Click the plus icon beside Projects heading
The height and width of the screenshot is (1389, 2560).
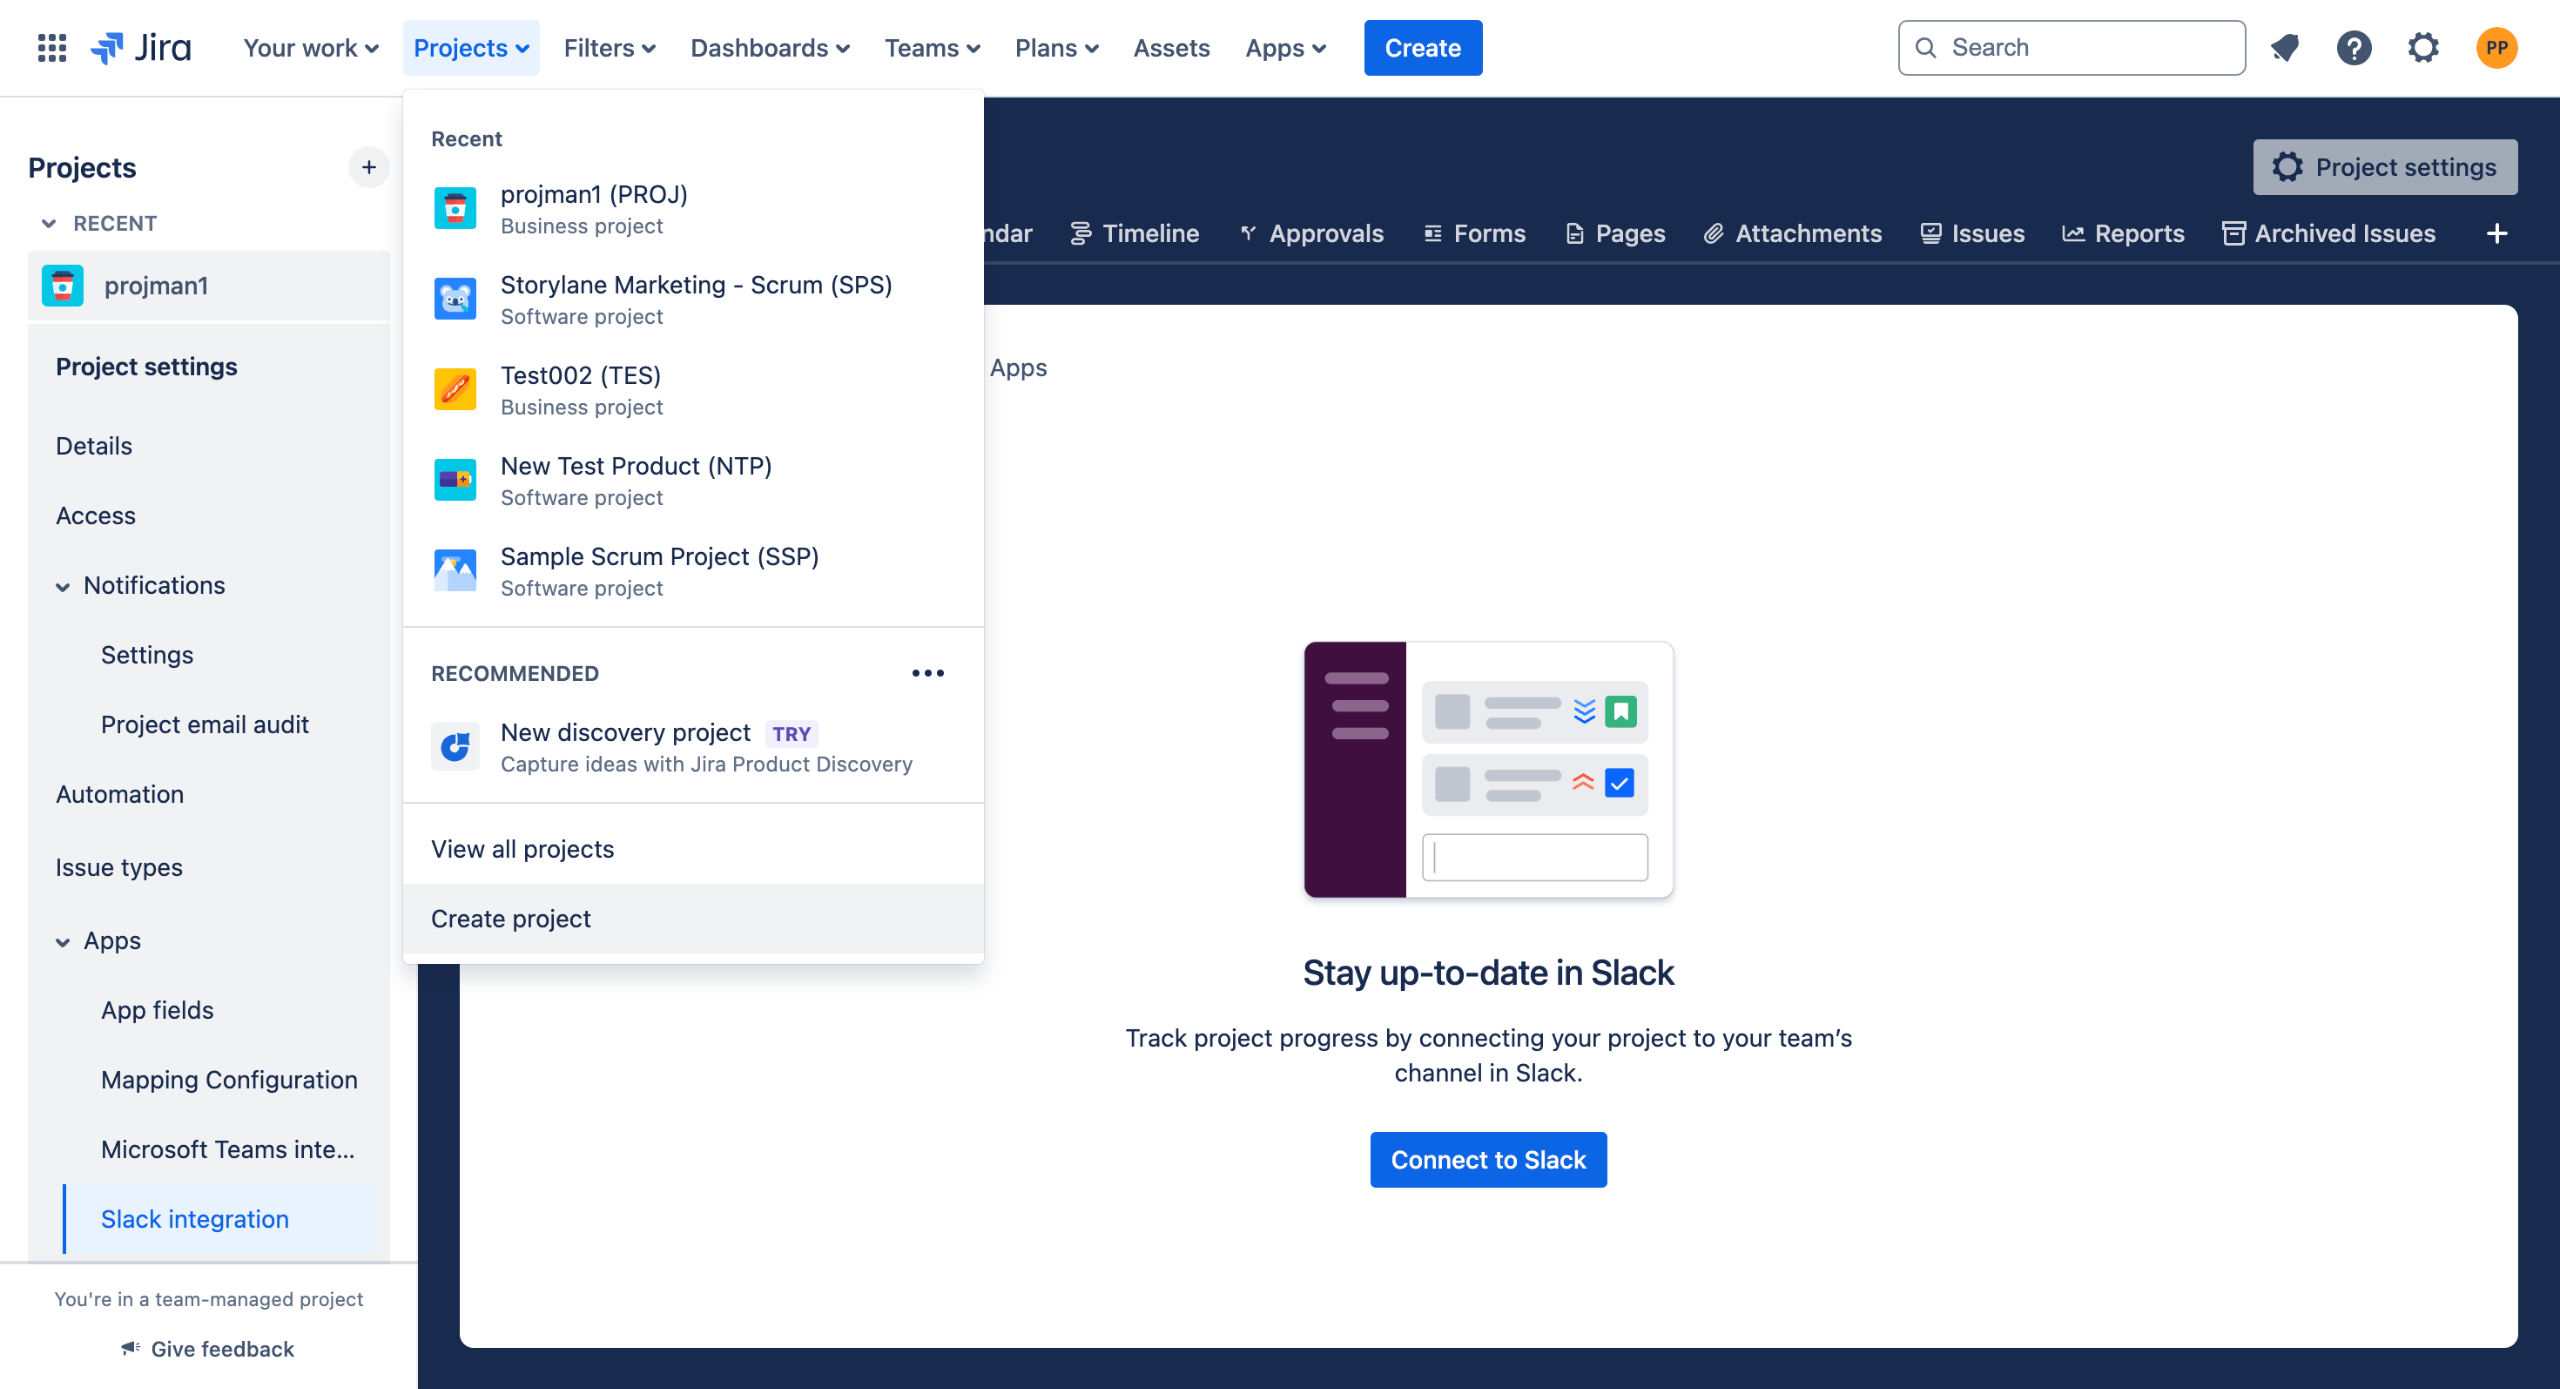coord(368,167)
